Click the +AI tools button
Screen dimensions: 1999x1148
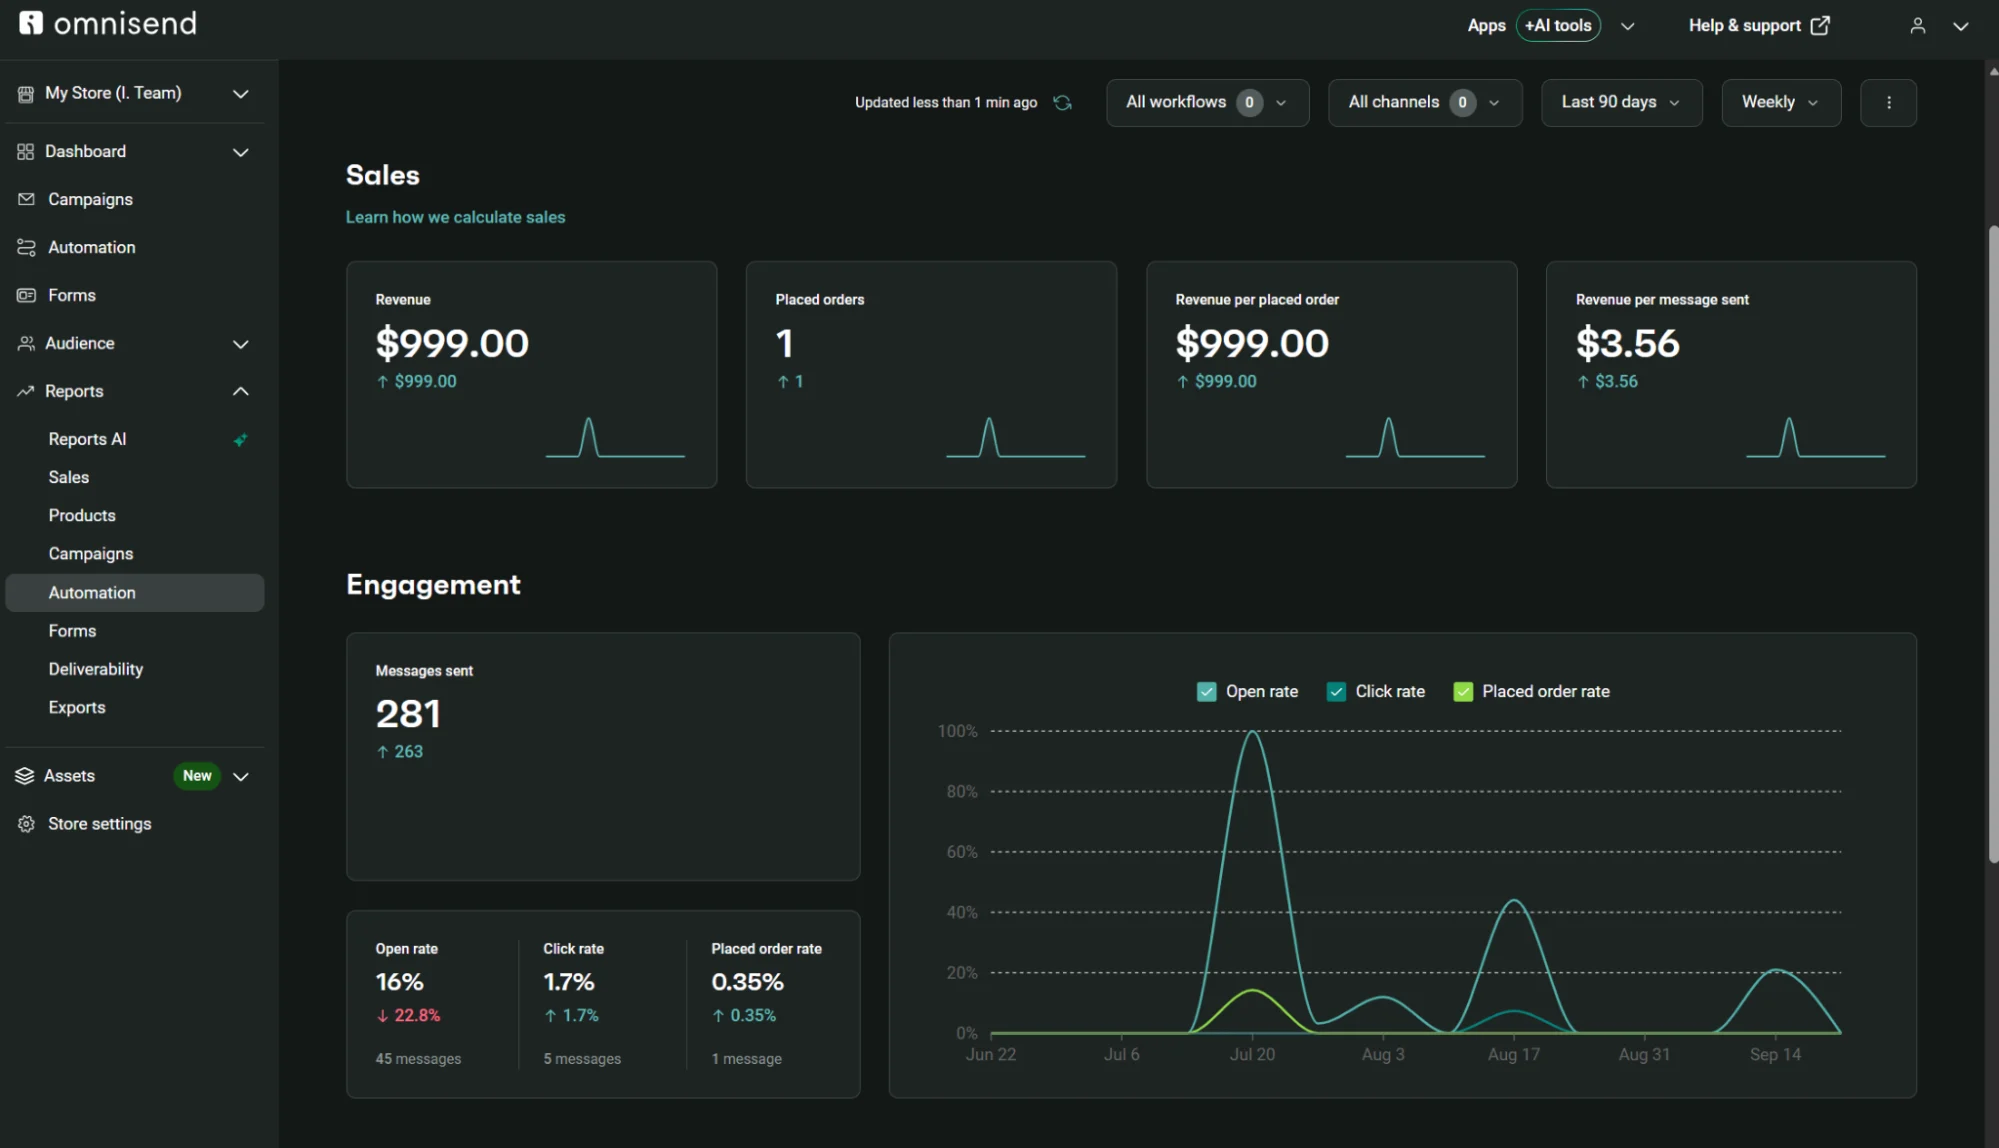(1557, 26)
